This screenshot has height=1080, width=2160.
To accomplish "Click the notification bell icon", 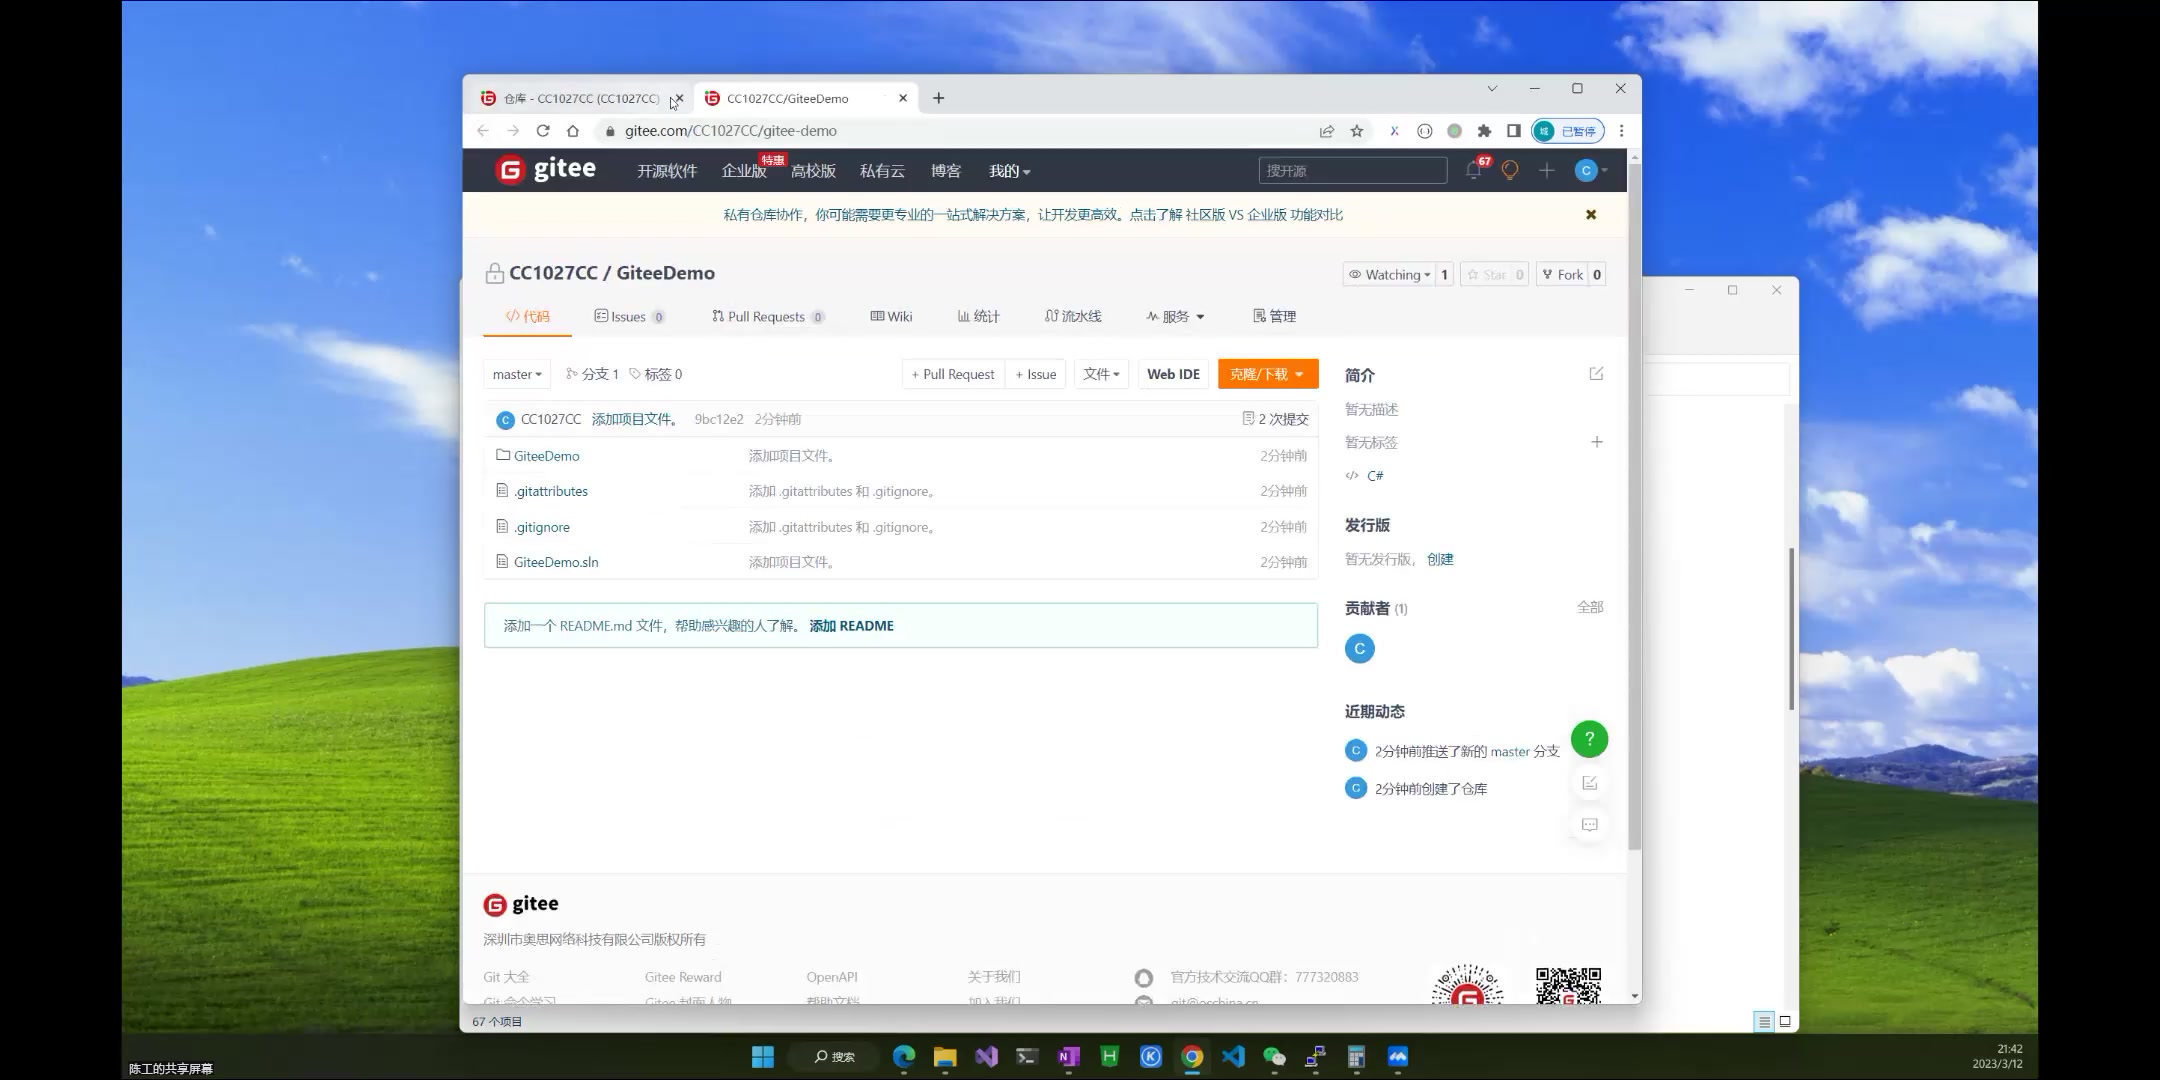I will [x=1473, y=169].
